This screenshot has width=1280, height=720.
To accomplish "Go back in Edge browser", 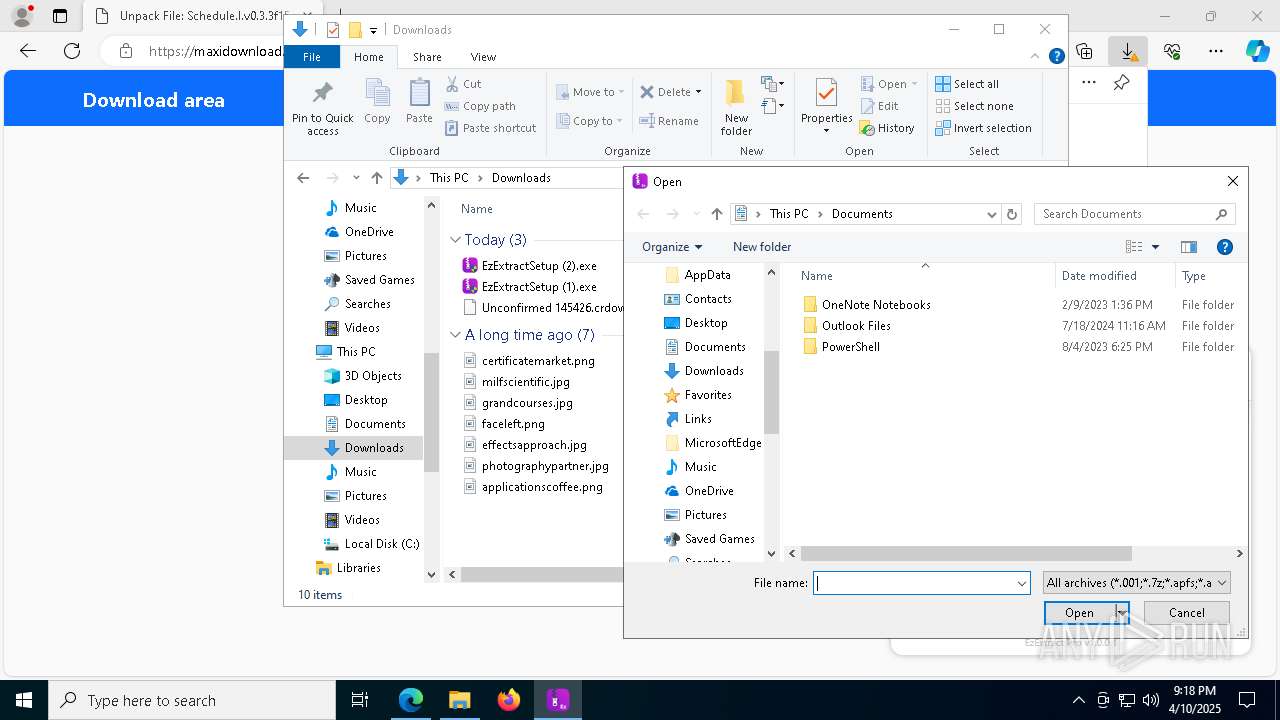I will coord(28,51).
